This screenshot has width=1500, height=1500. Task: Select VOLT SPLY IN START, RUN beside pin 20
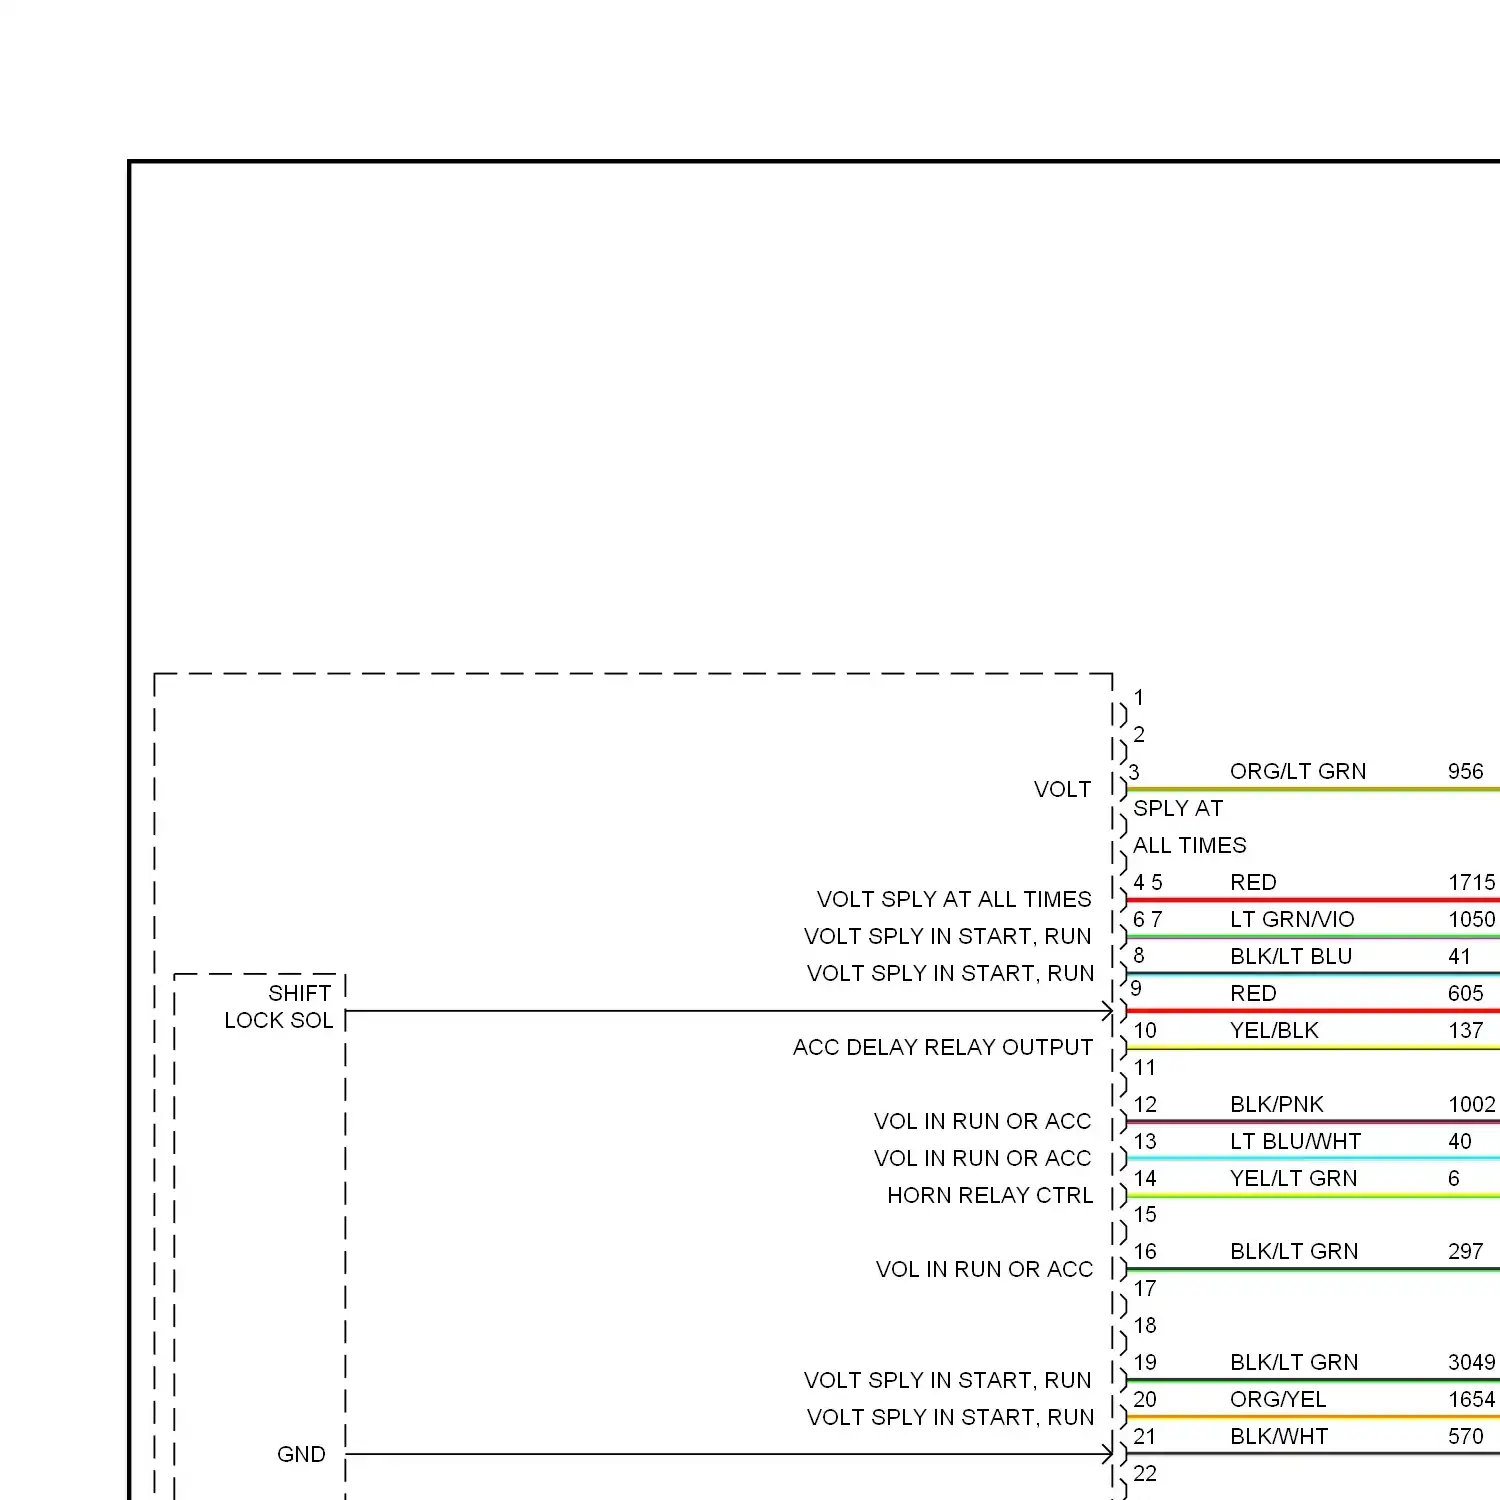pos(950,1417)
